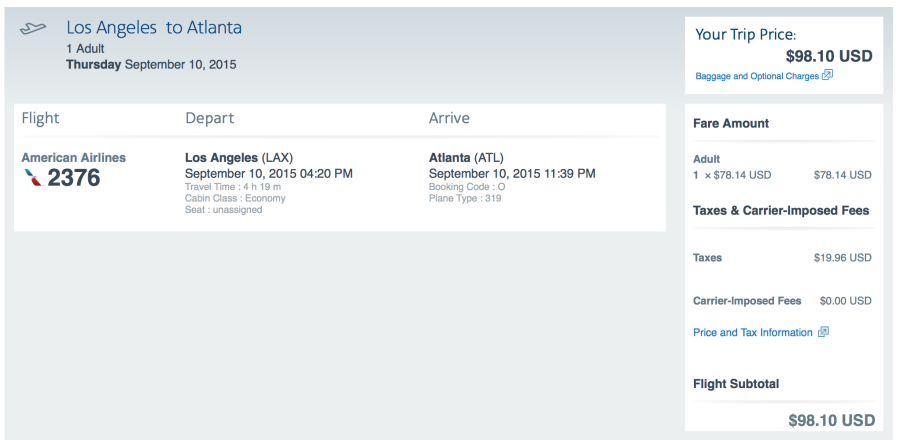Click the Arrive column header
900x440 pixels.
(x=449, y=118)
